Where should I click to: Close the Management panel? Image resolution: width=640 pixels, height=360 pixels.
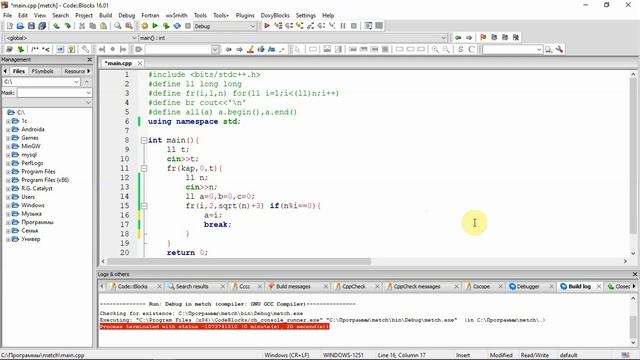click(x=90, y=60)
